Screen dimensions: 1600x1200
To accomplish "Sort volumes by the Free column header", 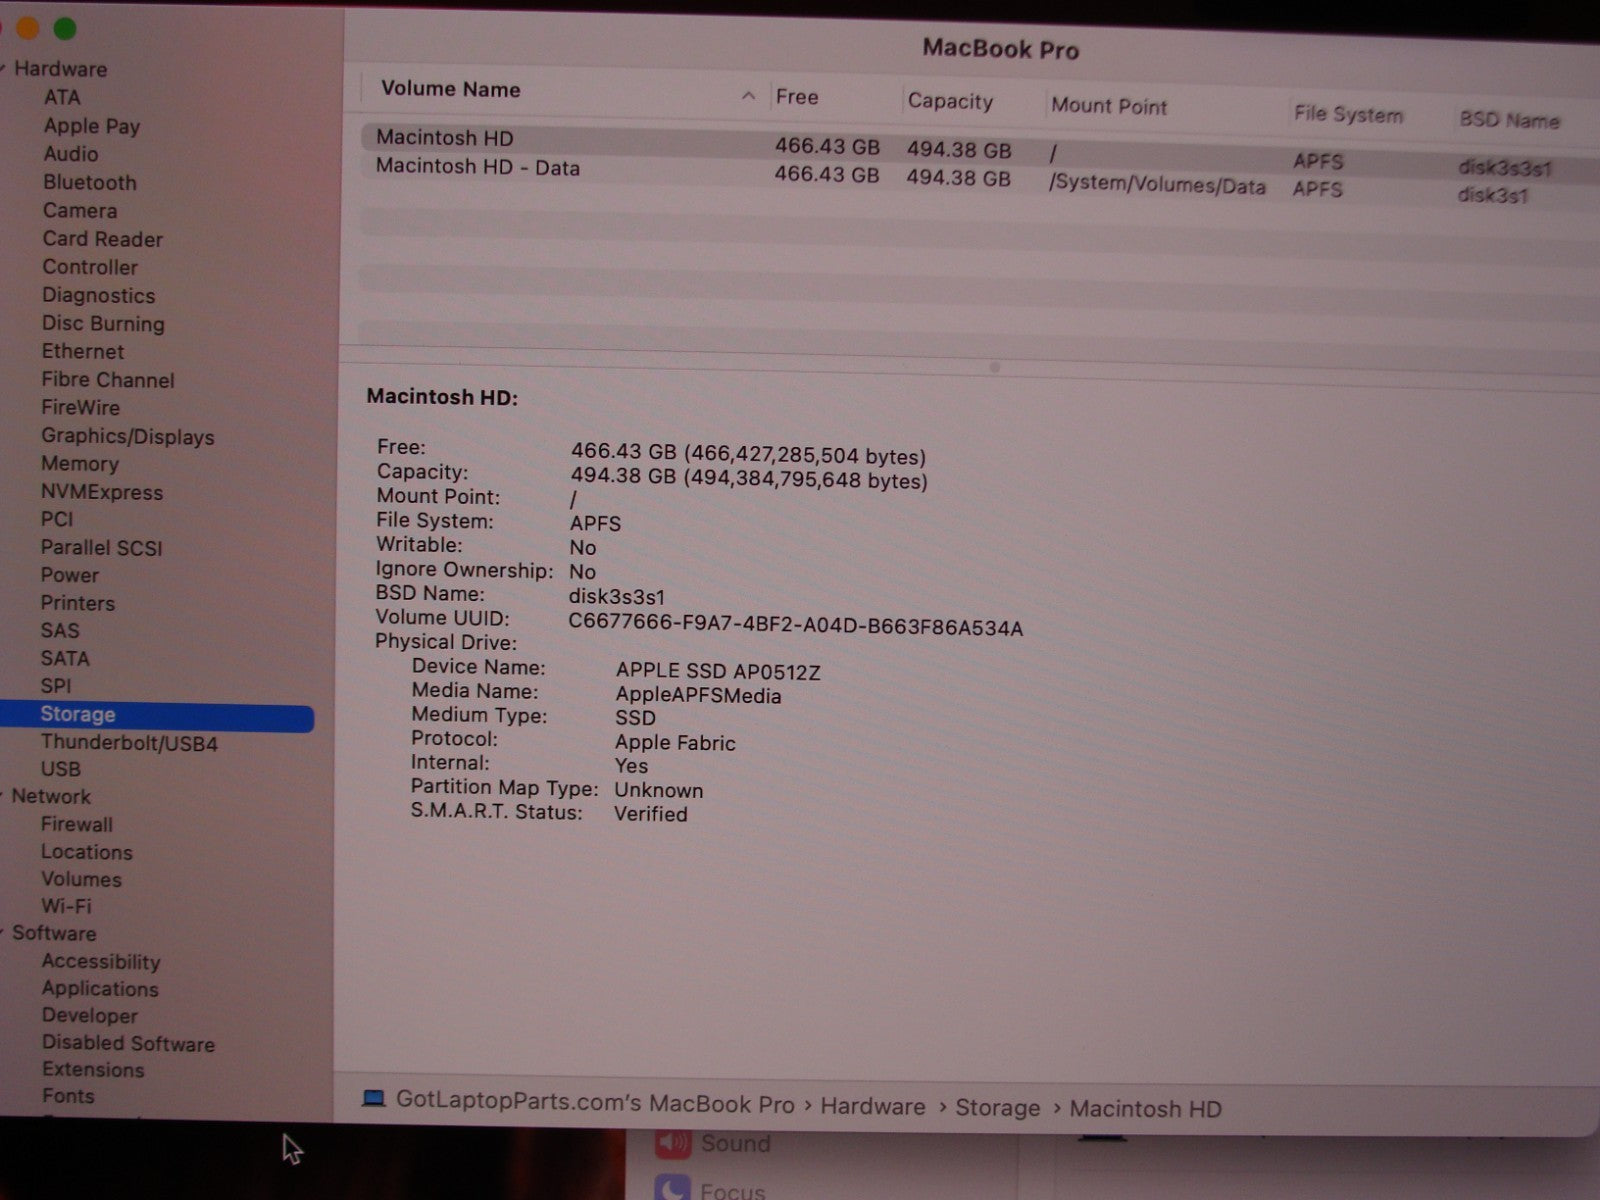I will pos(797,97).
